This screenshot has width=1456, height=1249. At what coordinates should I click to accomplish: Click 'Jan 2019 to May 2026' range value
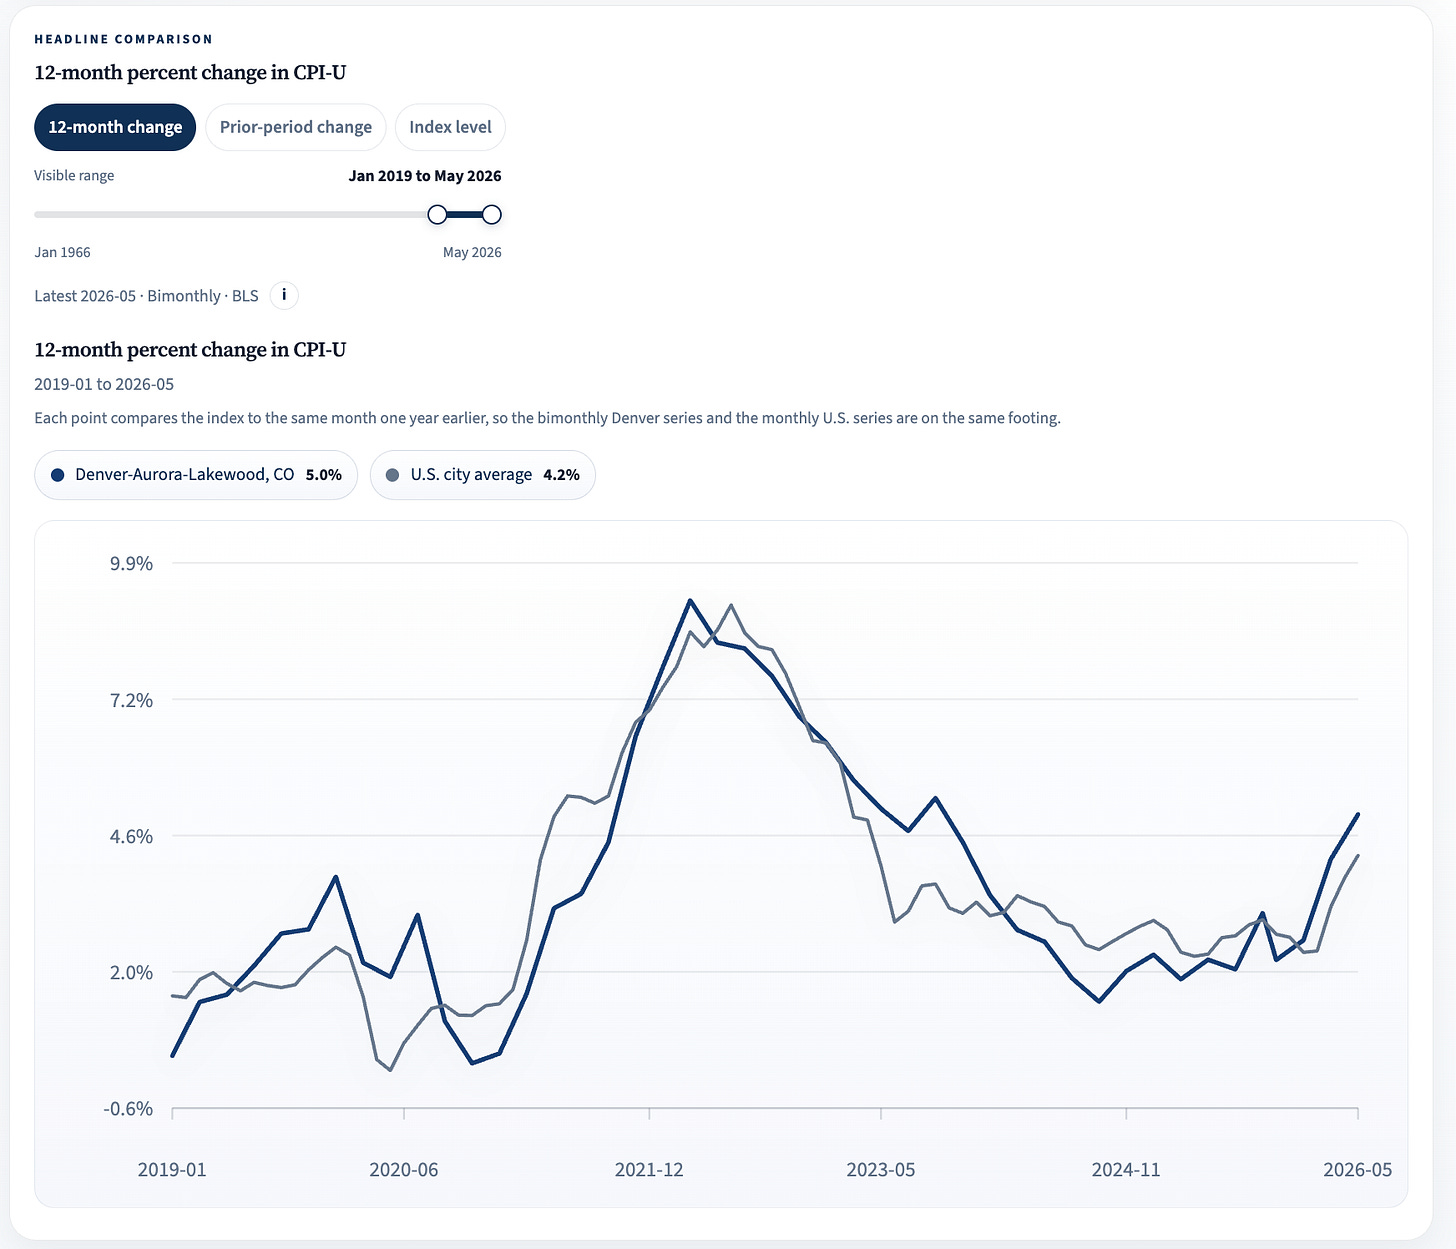[x=425, y=176]
